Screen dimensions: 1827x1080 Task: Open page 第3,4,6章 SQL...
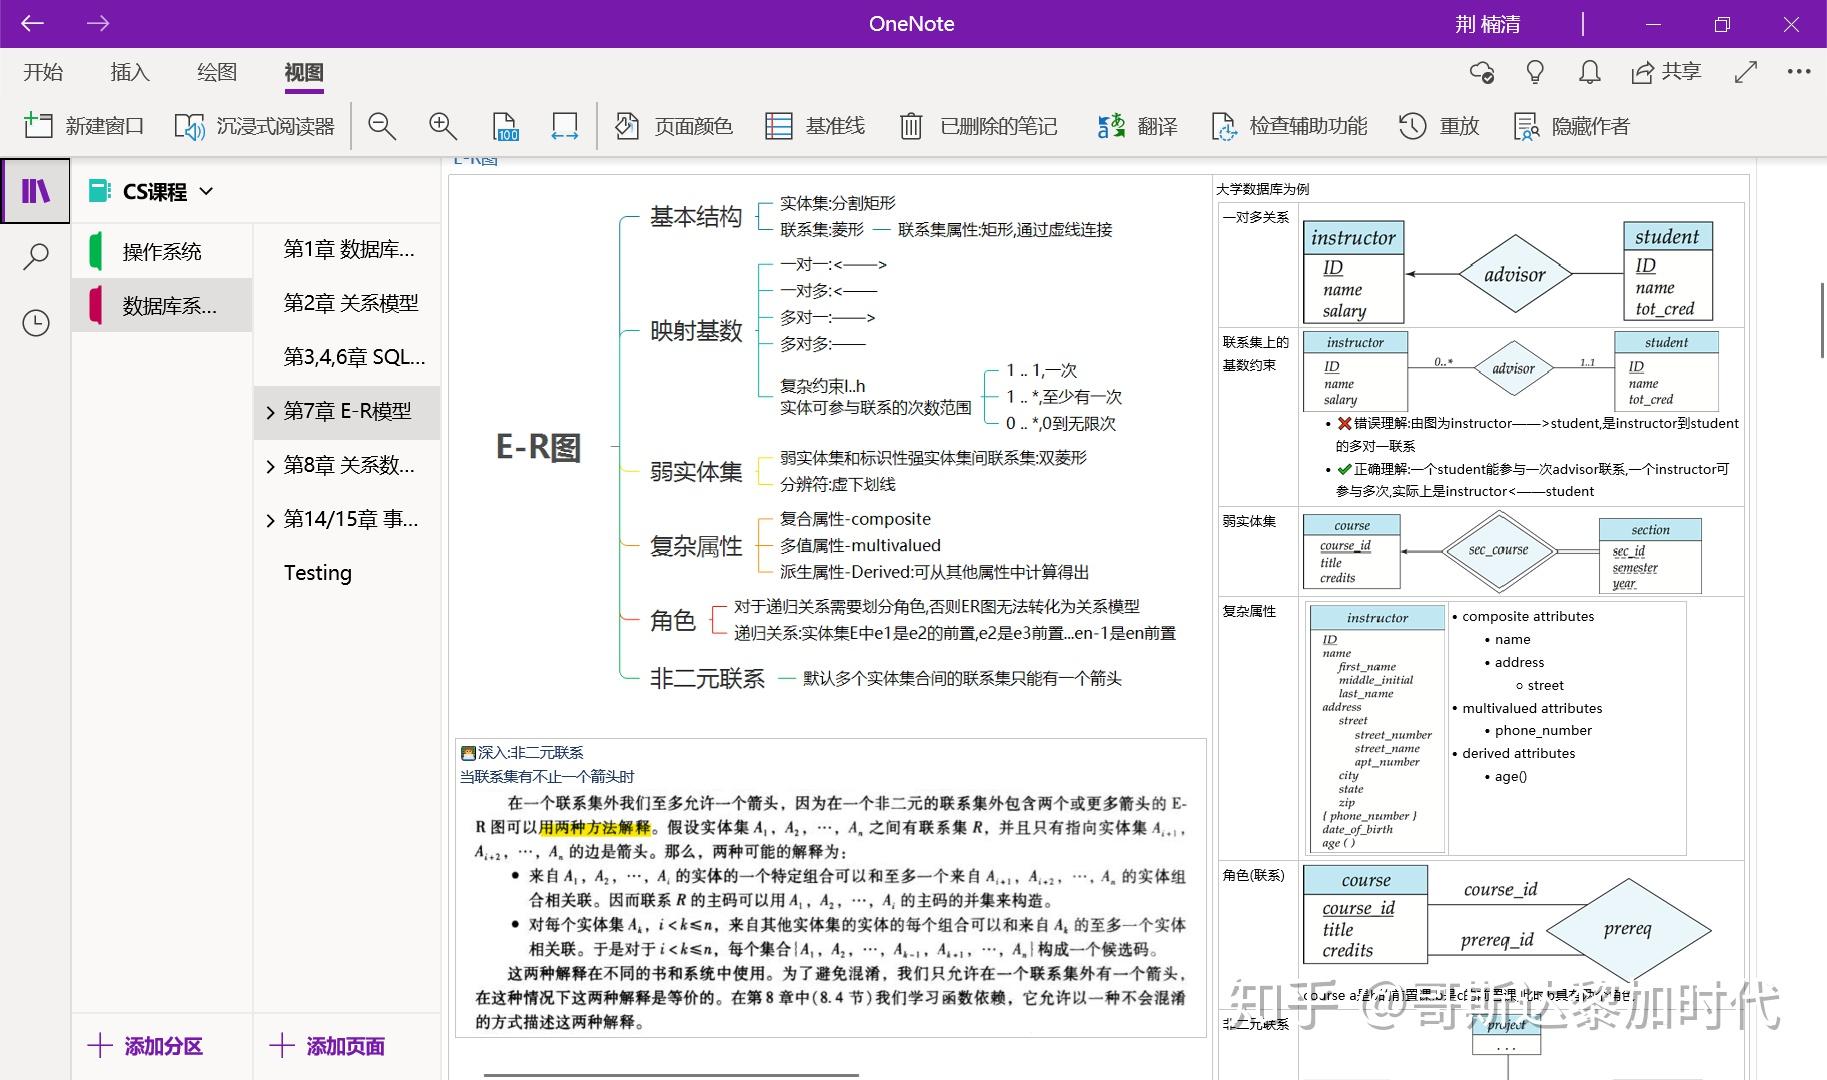coord(347,358)
